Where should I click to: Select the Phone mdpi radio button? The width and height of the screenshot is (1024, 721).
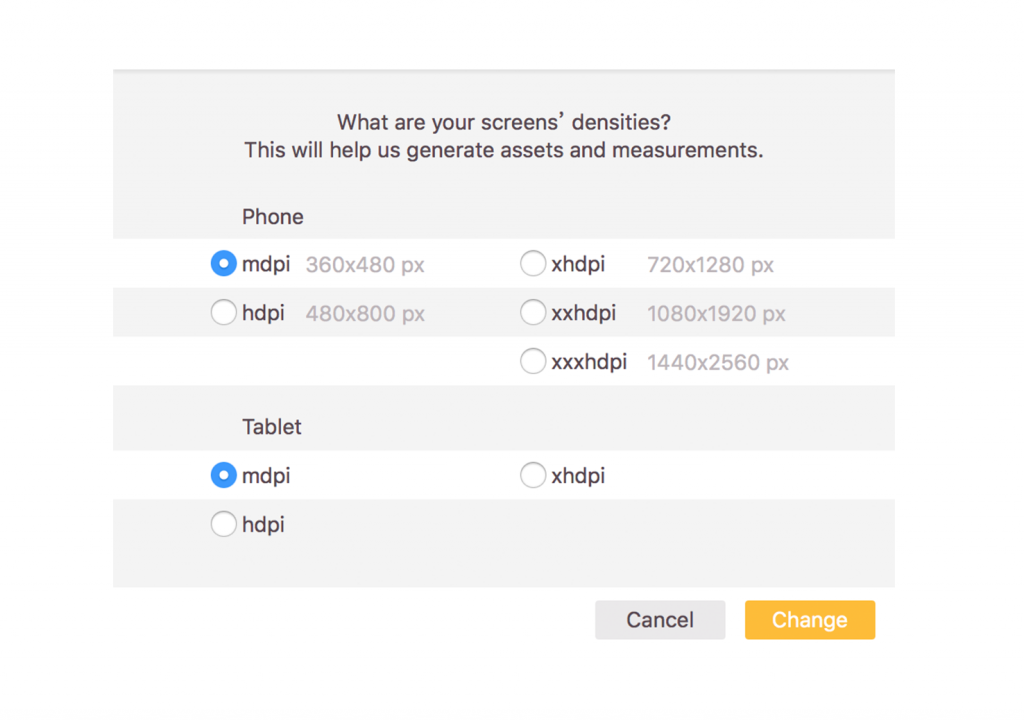click(x=223, y=264)
